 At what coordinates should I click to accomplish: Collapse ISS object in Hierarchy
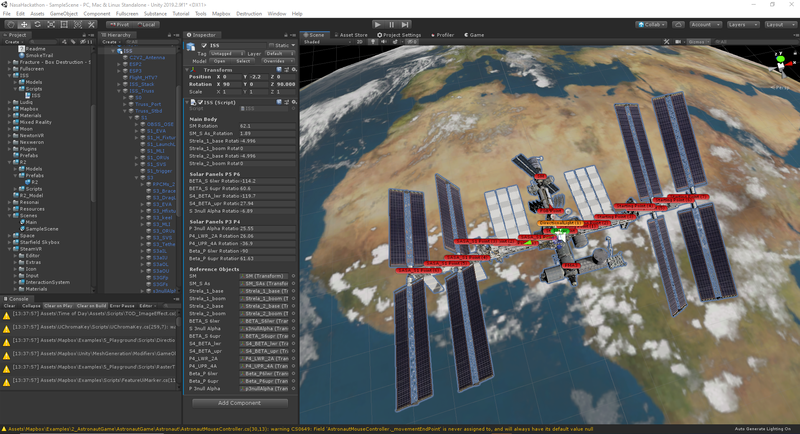coord(113,50)
